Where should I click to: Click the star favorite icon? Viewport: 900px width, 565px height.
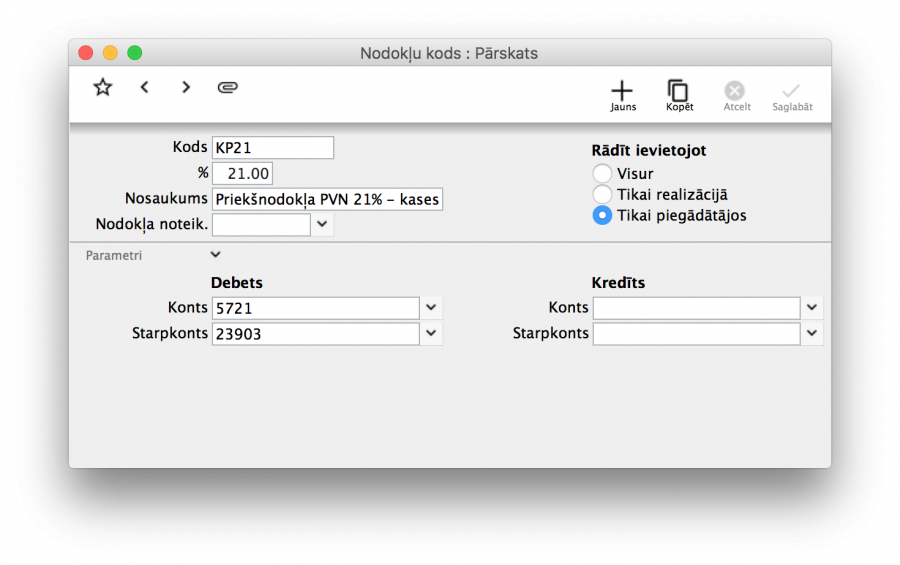tap(102, 88)
